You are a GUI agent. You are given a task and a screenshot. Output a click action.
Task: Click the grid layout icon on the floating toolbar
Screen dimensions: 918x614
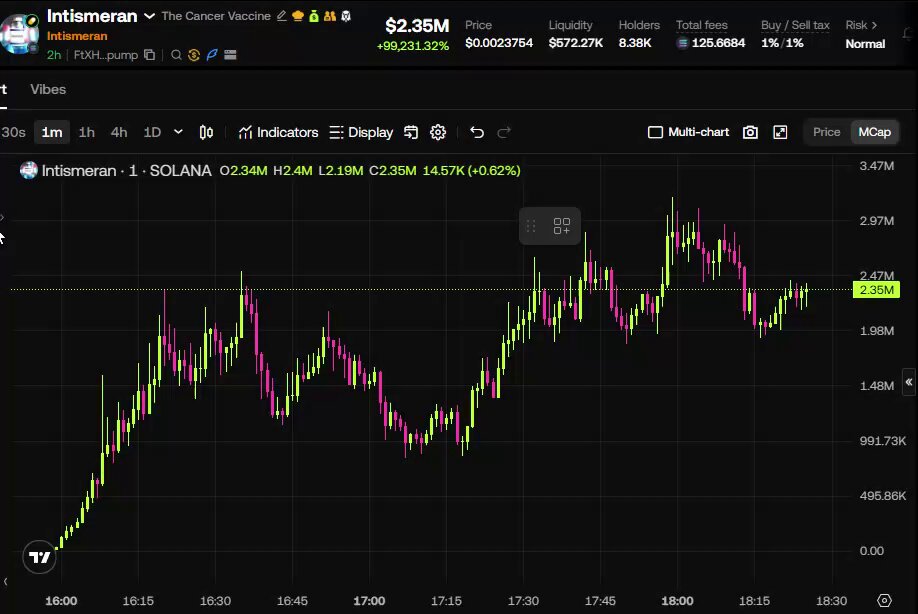pyautogui.click(x=561, y=226)
